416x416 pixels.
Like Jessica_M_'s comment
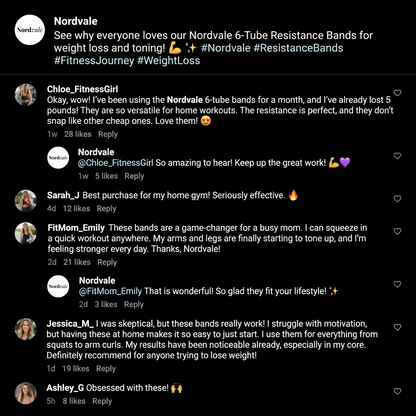(397, 327)
